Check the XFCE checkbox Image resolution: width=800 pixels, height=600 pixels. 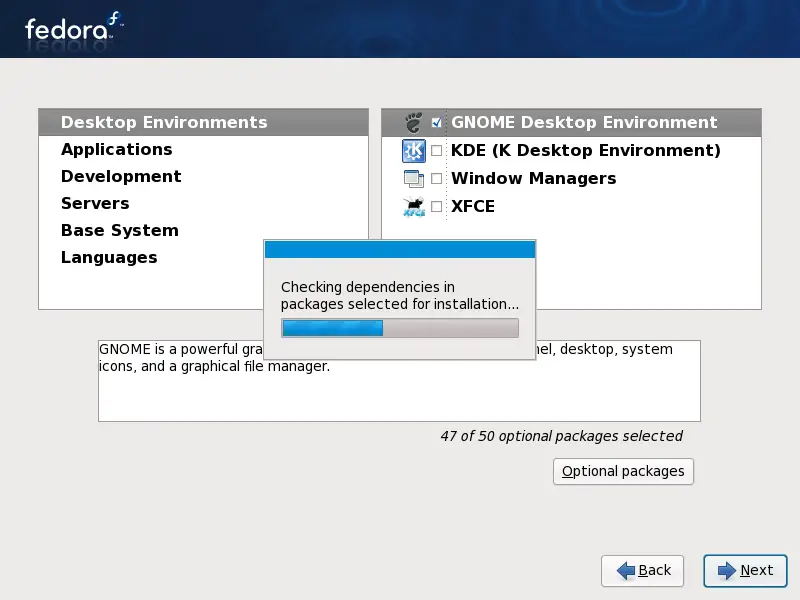[x=436, y=206]
